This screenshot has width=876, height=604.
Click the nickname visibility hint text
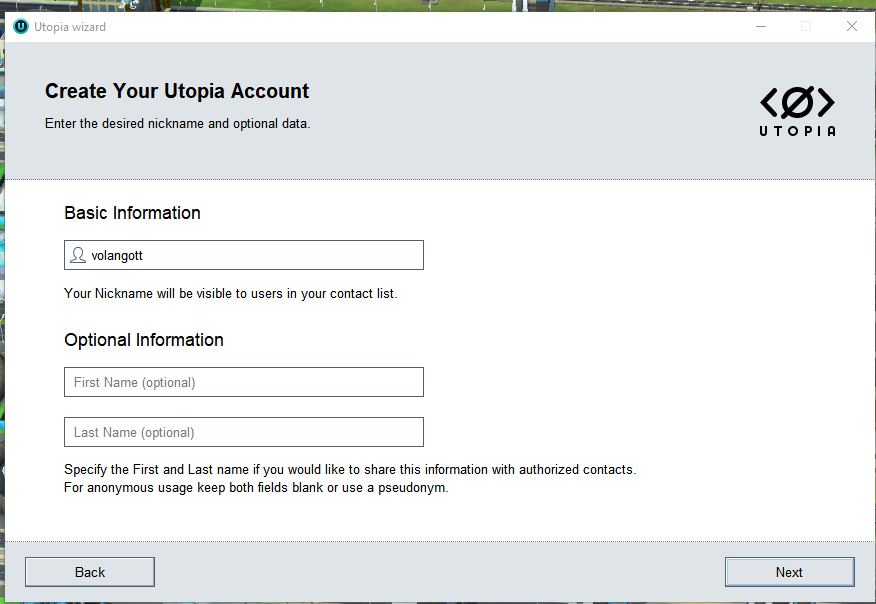(230, 294)
